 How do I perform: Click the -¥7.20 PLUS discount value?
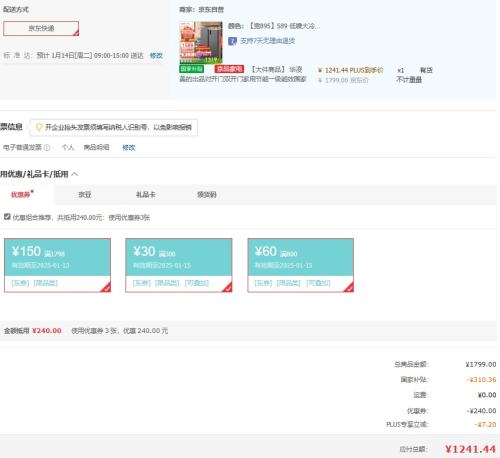[x=486, y=424]
